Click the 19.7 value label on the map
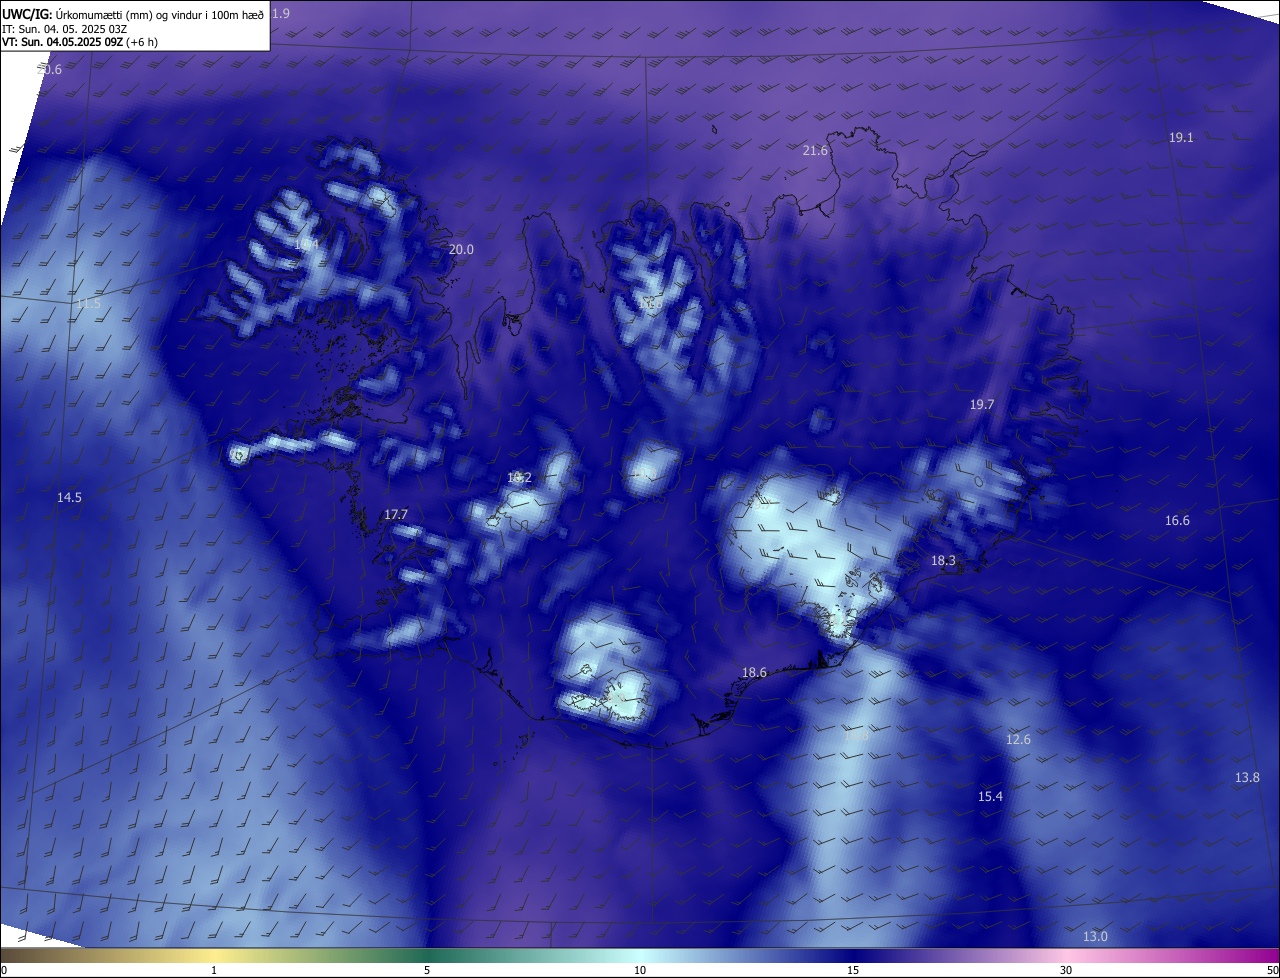1280x978 pixels. tap(982, 404)
